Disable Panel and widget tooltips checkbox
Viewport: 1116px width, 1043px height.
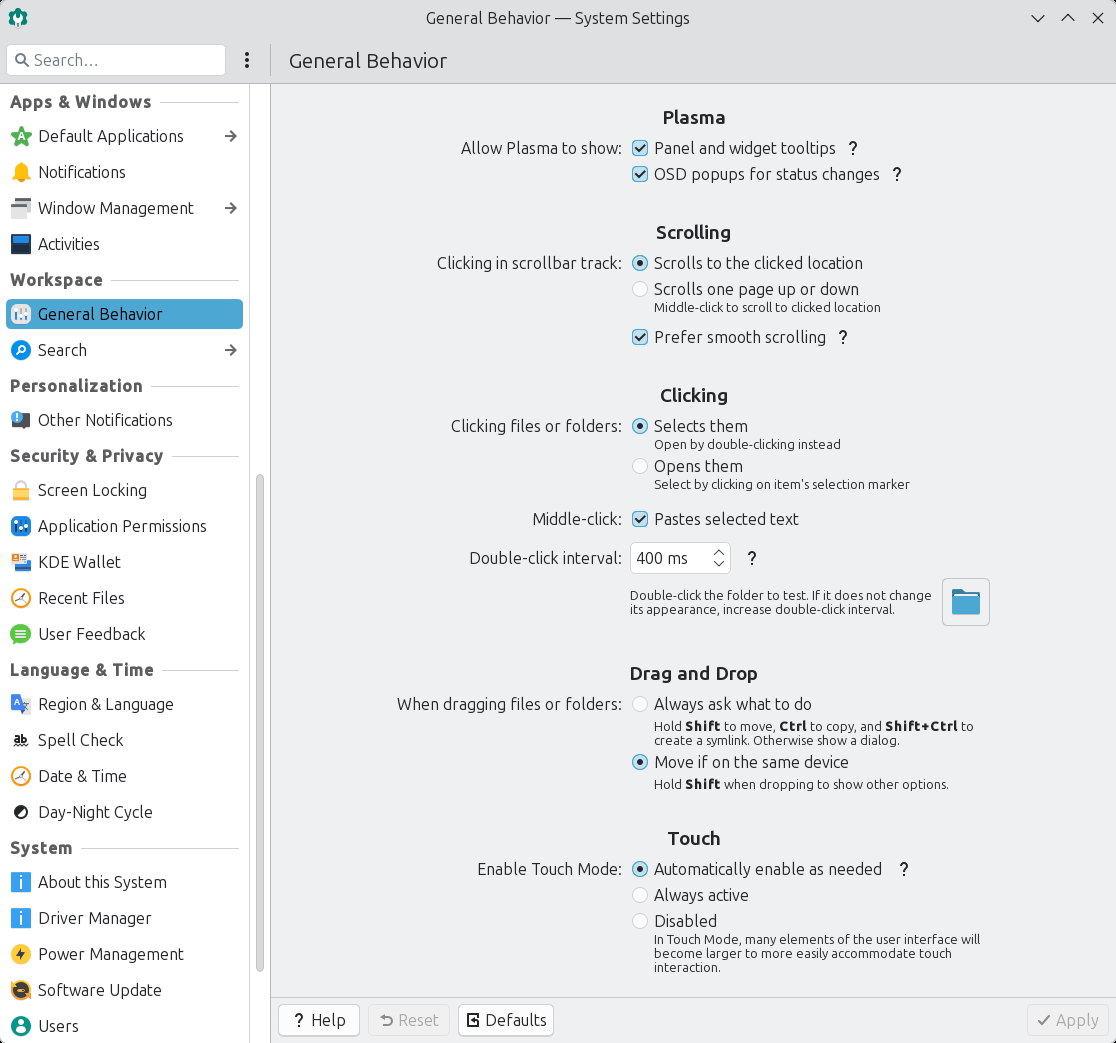640,148
